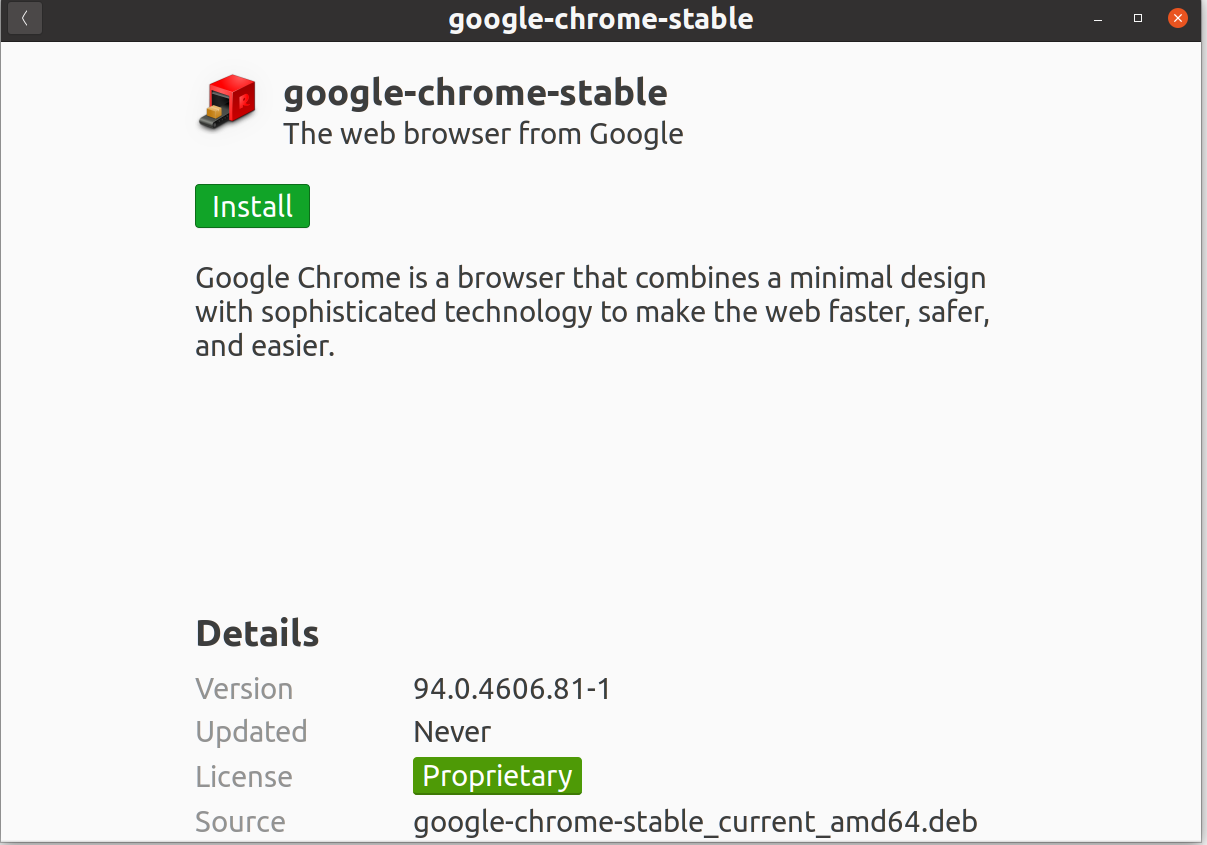1207x845 pixels.
Task: Click the License label
Action: click(x=244, y=777)
